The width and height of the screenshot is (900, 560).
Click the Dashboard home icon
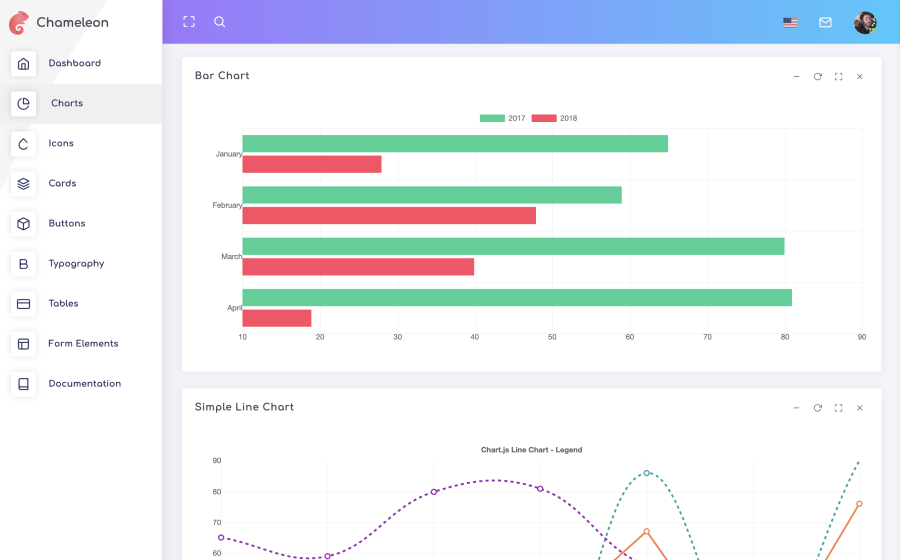pos(24,63)
